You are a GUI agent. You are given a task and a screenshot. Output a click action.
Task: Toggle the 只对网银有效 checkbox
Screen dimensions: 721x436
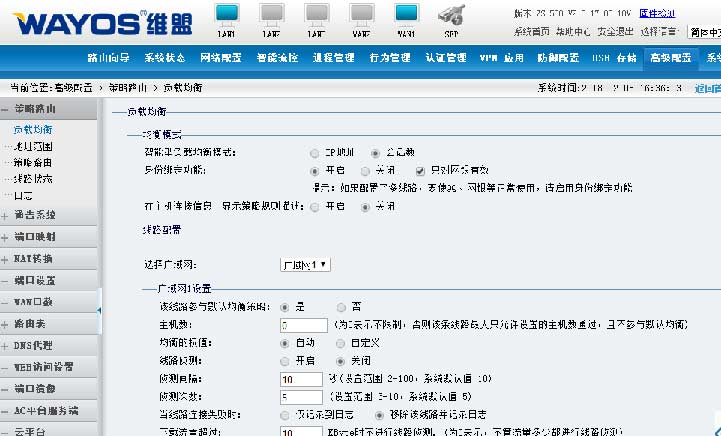pos(420,171)
